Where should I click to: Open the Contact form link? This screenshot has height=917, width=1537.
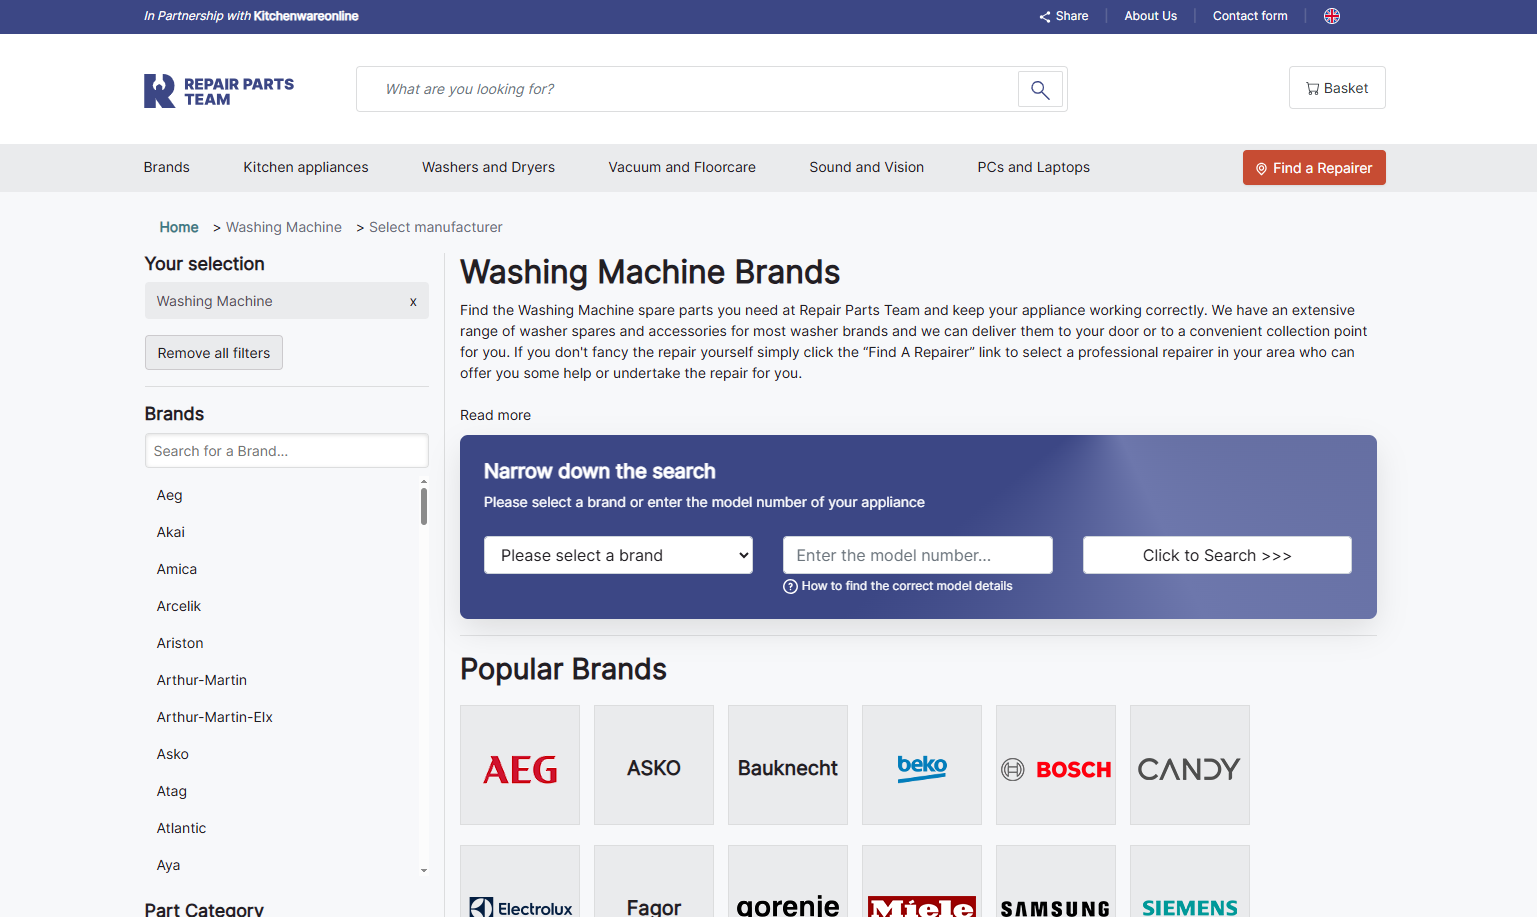click(1250, 16)
